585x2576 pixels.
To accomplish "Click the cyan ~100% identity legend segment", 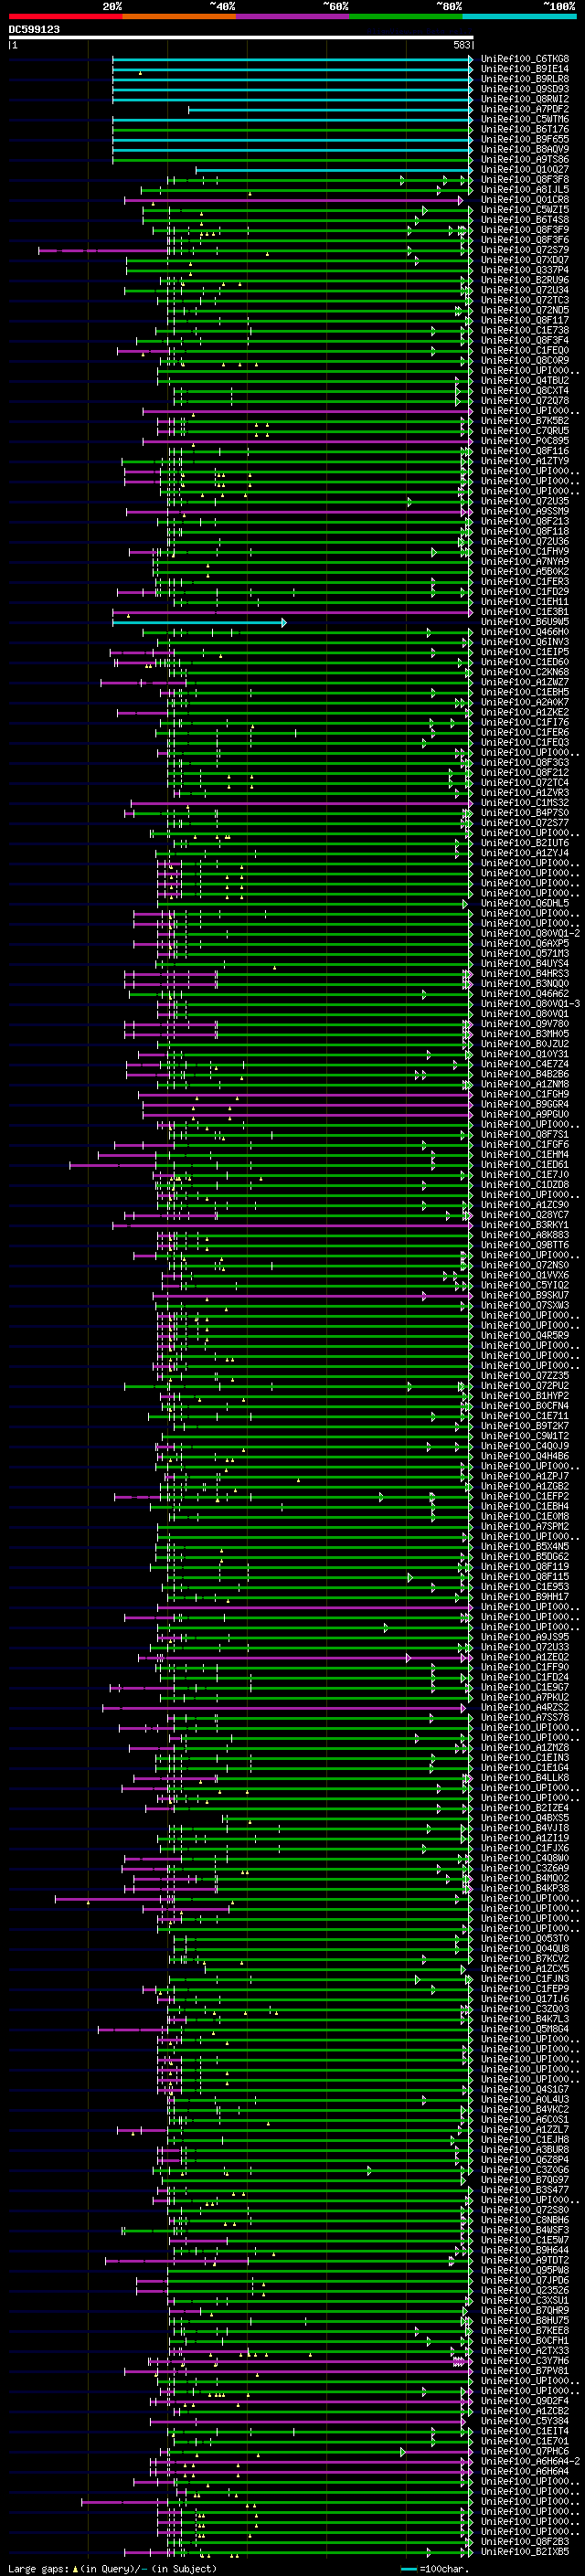I will click(x=519, y=16).
